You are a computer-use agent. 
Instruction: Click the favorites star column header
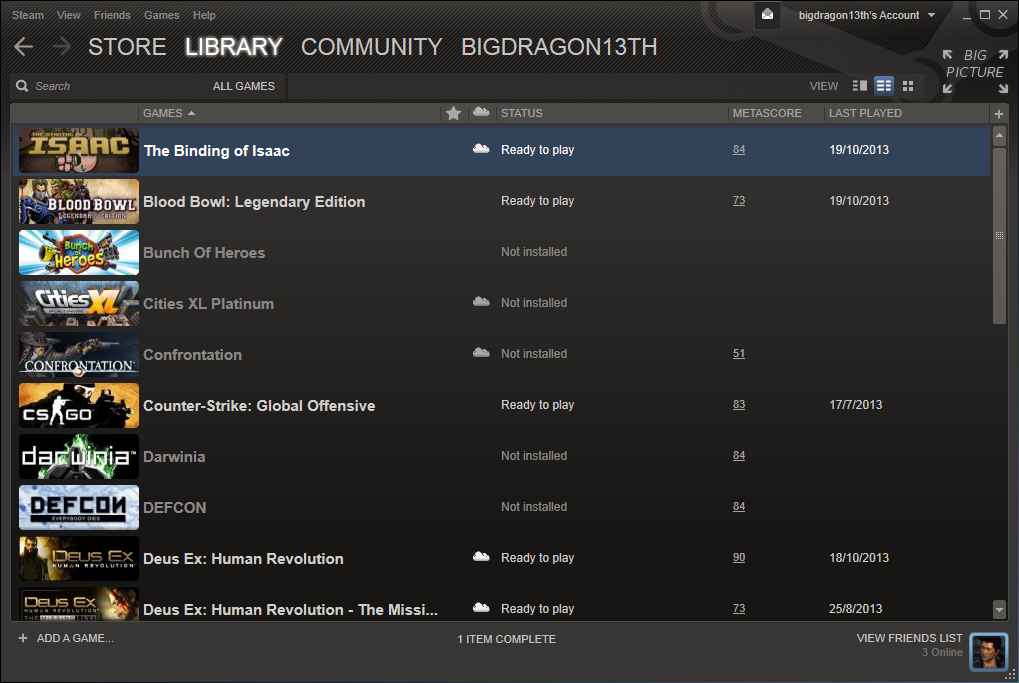click(x=453, y=113)
